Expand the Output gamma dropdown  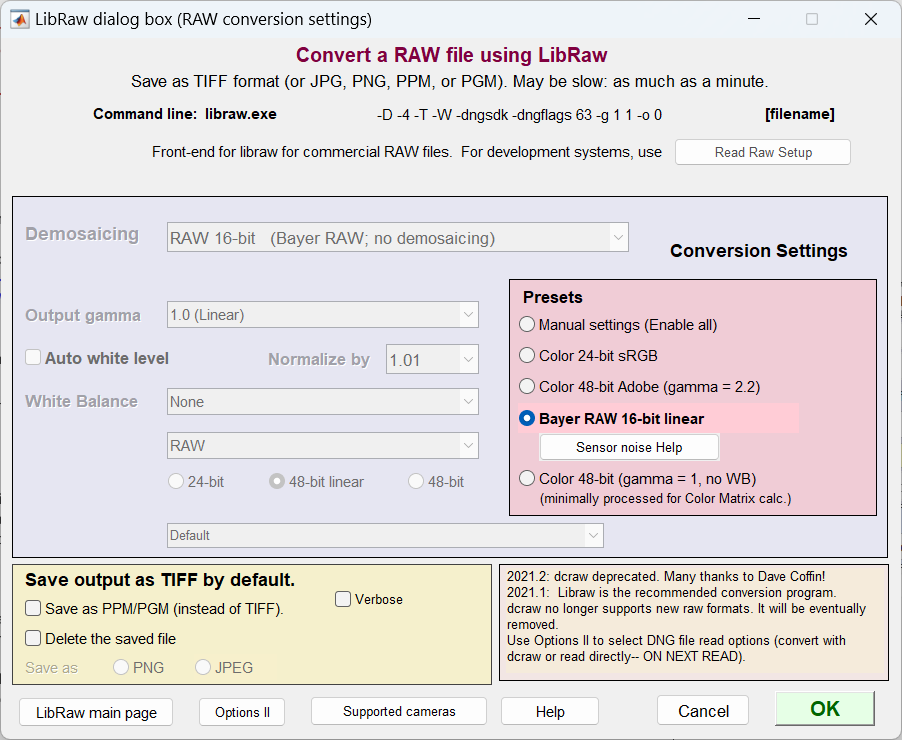coord(323,315)
